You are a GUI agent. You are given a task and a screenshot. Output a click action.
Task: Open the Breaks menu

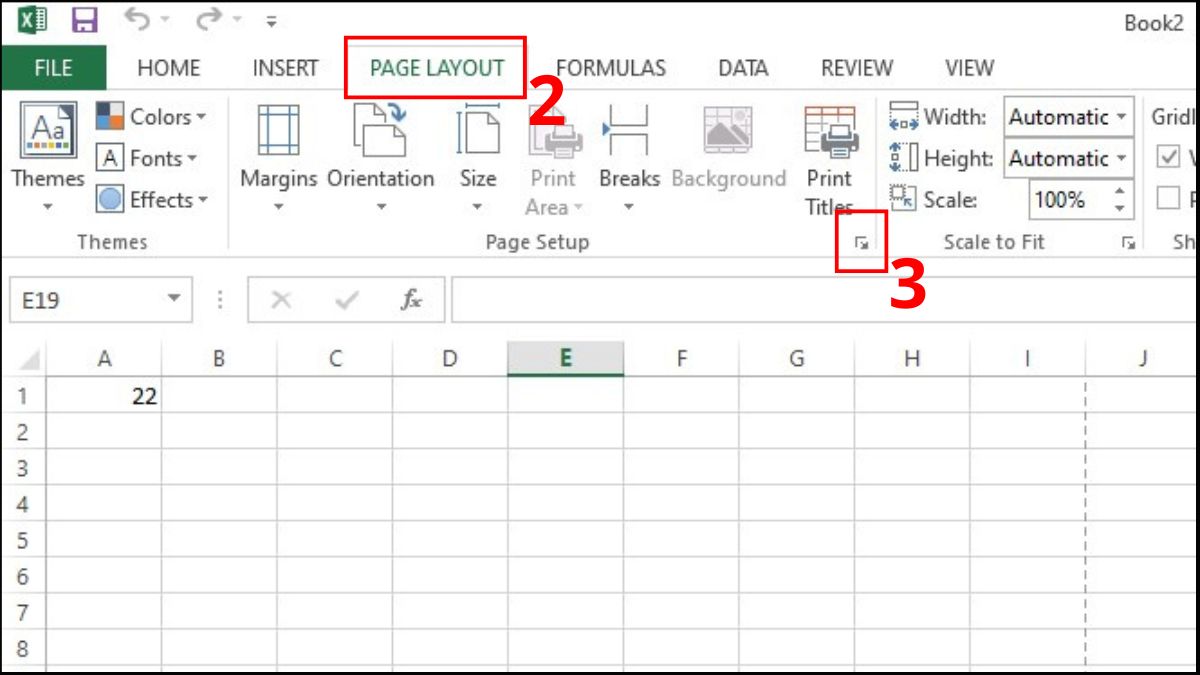click(629, 158)
